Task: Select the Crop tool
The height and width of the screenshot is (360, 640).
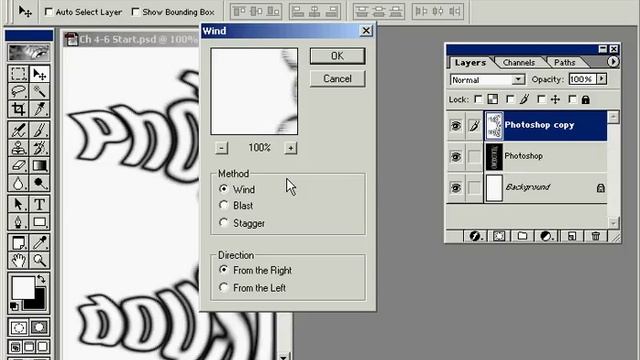Action: click(x=18, y=109)
